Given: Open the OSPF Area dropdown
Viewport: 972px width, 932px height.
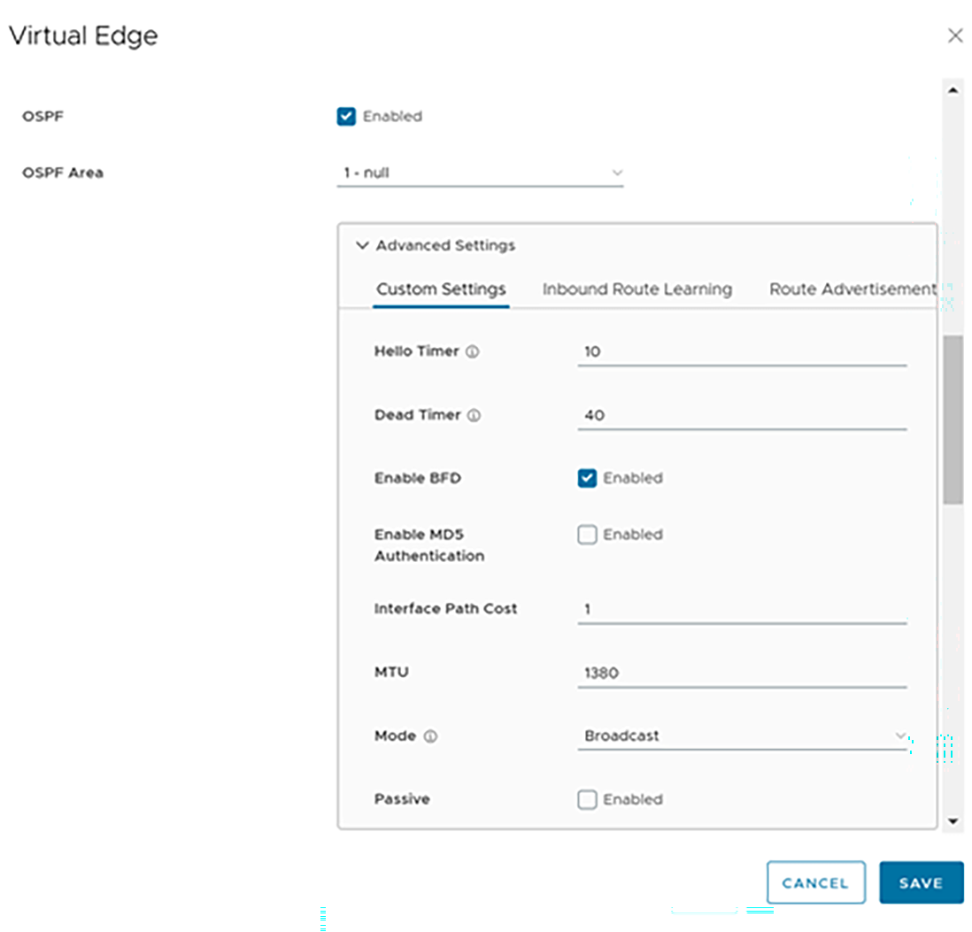Looking at the screenshot, I should [x=480, y=173].
